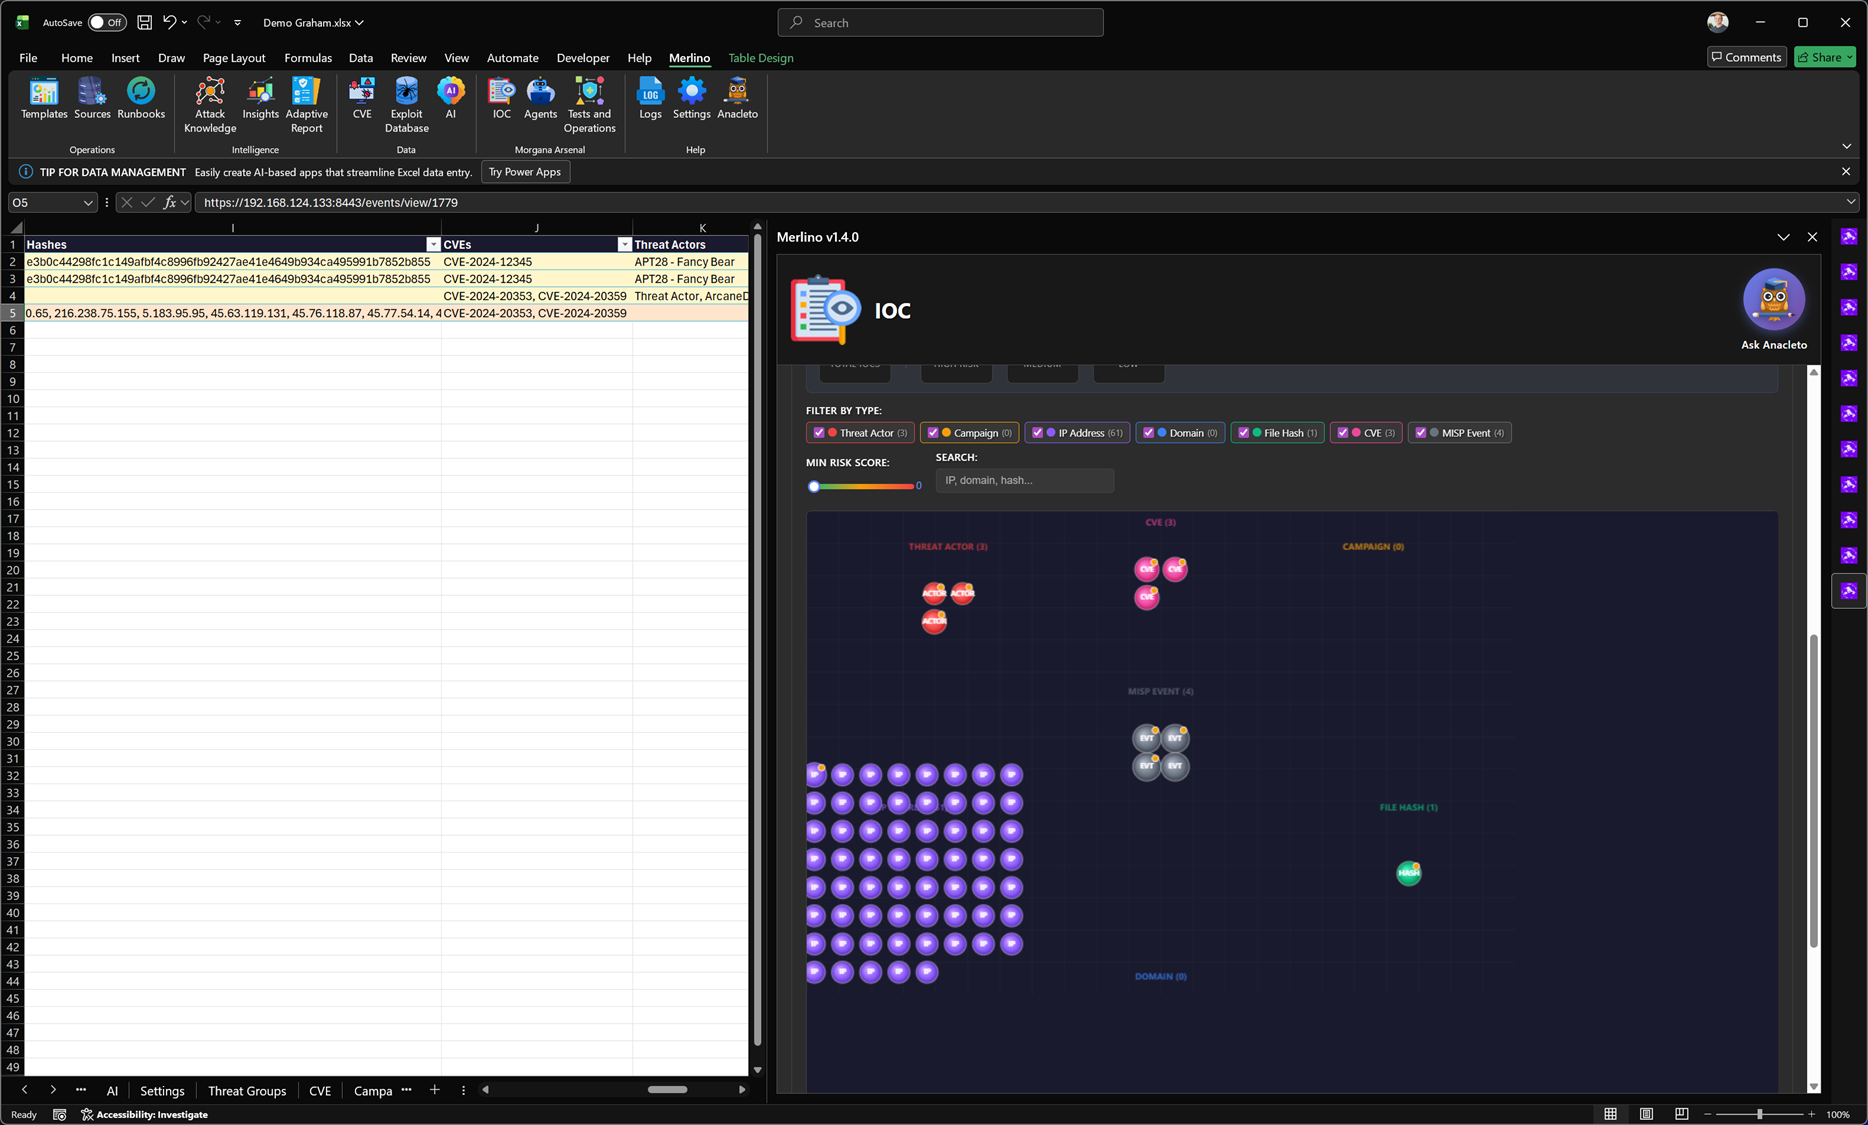This screenshot has width=1868, height=1125.
Task: Click the Exploit Database icon
Action: click(x=406, y=104)
